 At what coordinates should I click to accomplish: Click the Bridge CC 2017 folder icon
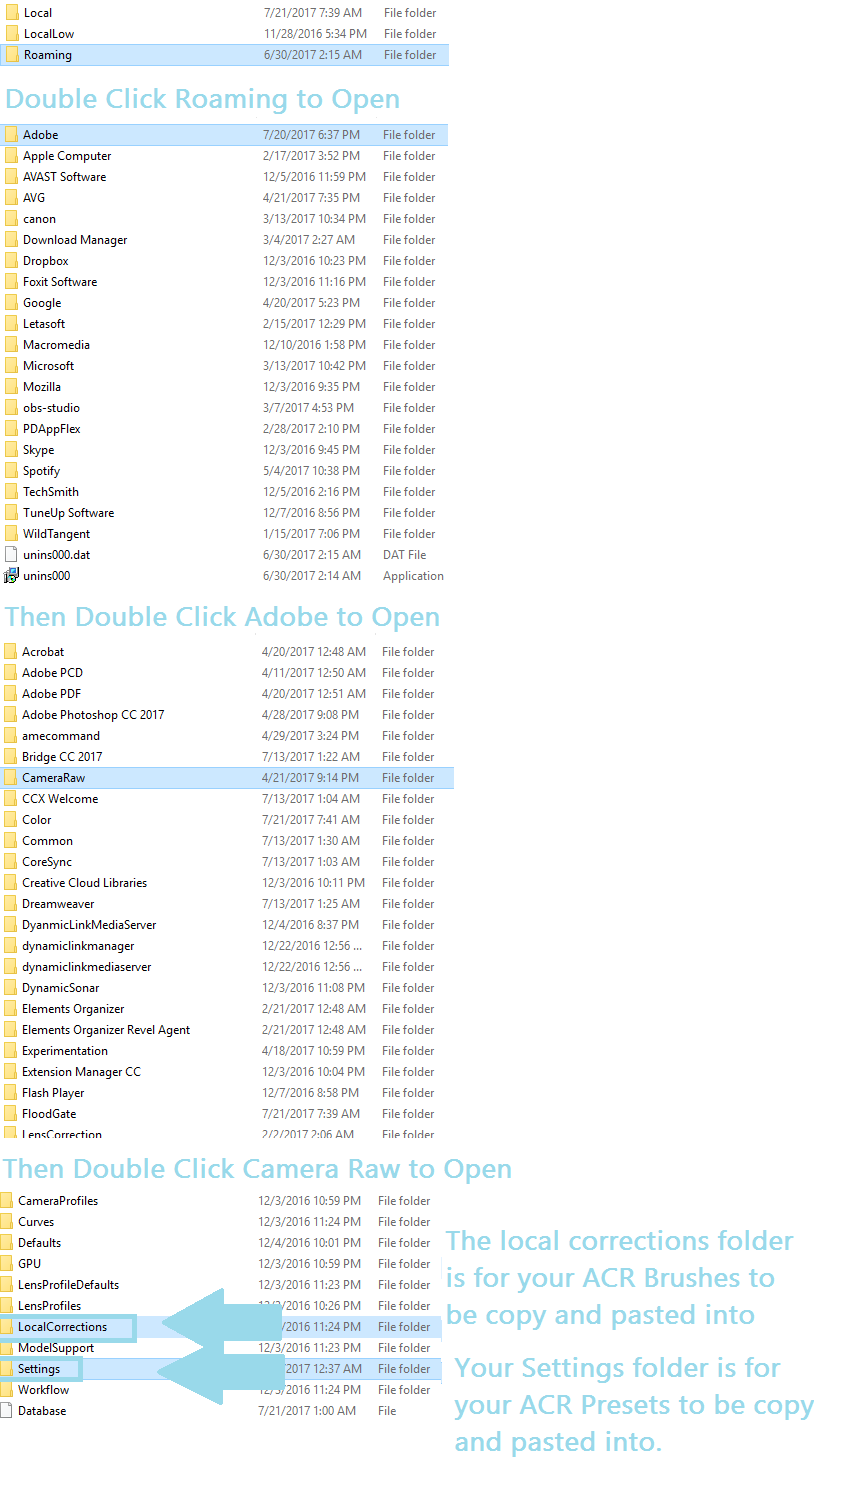(x=10, y=757)
